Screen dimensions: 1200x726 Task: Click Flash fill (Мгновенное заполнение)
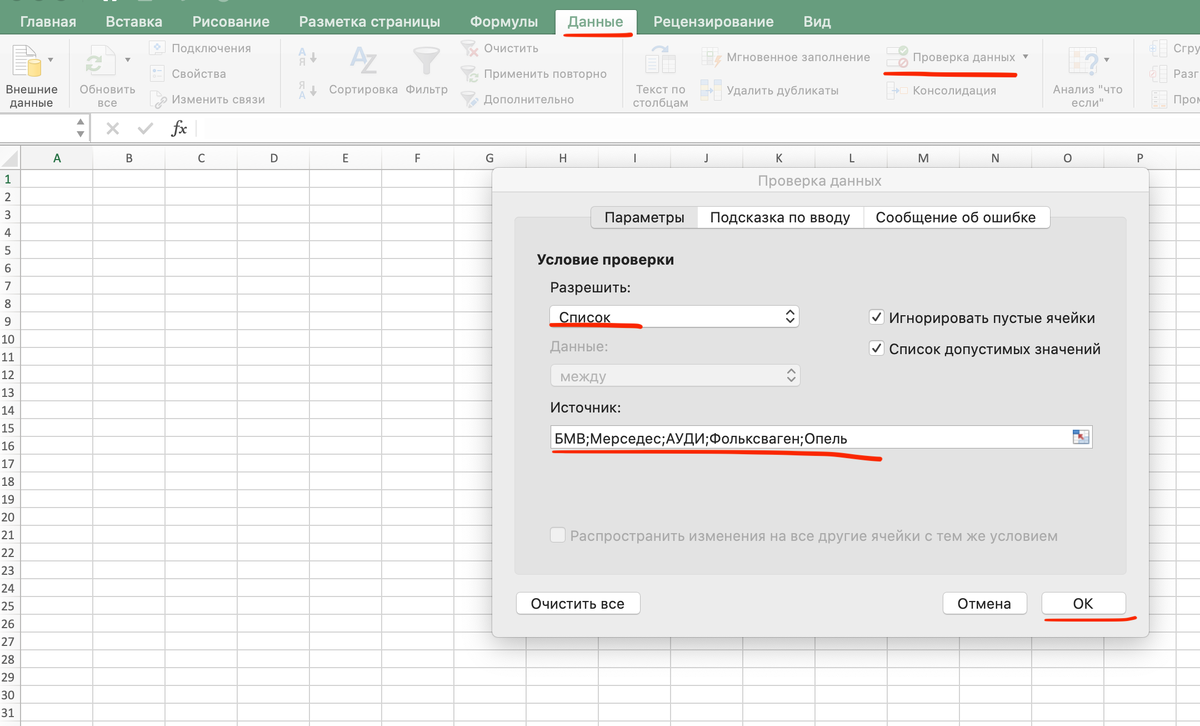[785, 57]
